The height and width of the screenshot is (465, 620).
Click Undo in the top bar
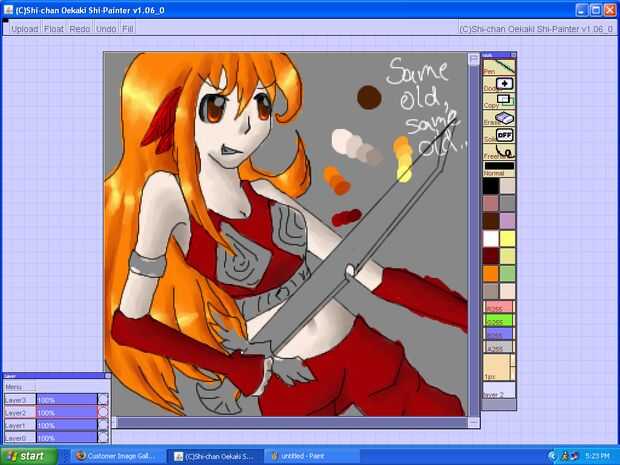coord(106,29)
